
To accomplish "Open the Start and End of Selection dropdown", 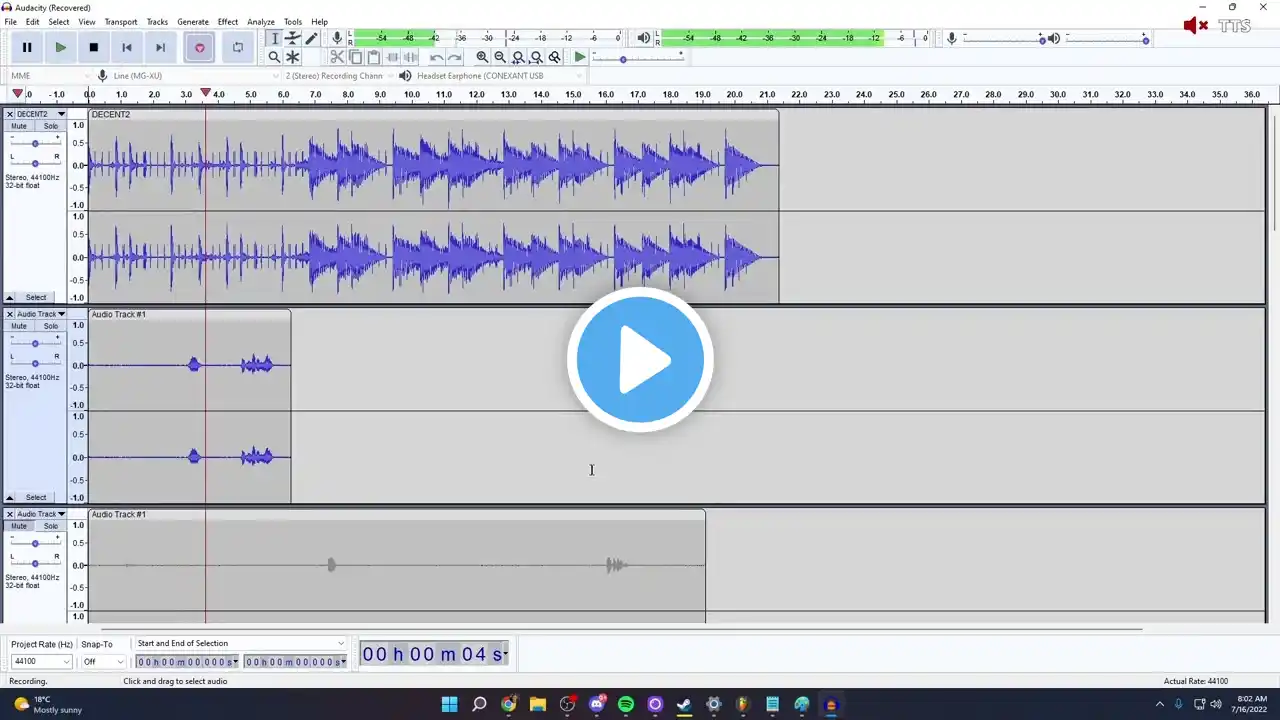I will [x=240, y=643].
